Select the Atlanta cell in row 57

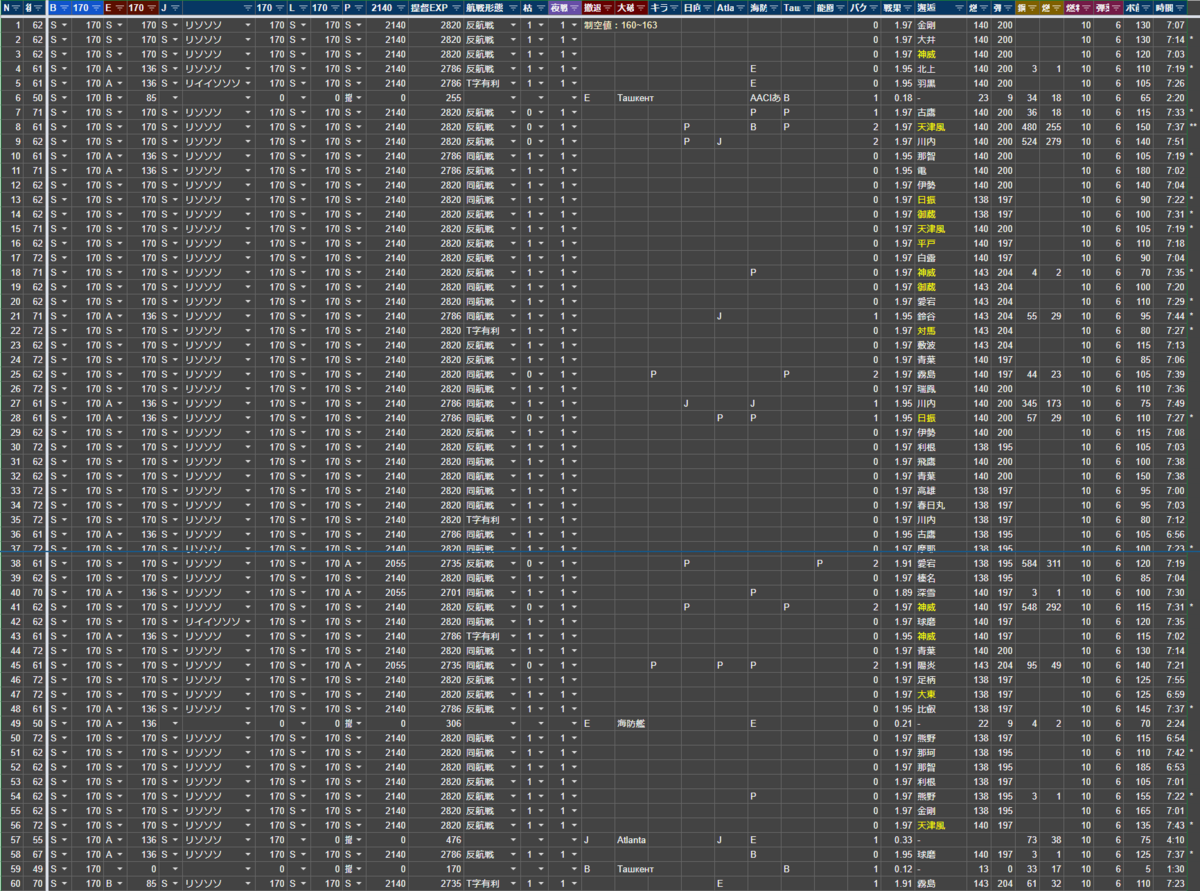pyautogui.click(x=631, y=839)
